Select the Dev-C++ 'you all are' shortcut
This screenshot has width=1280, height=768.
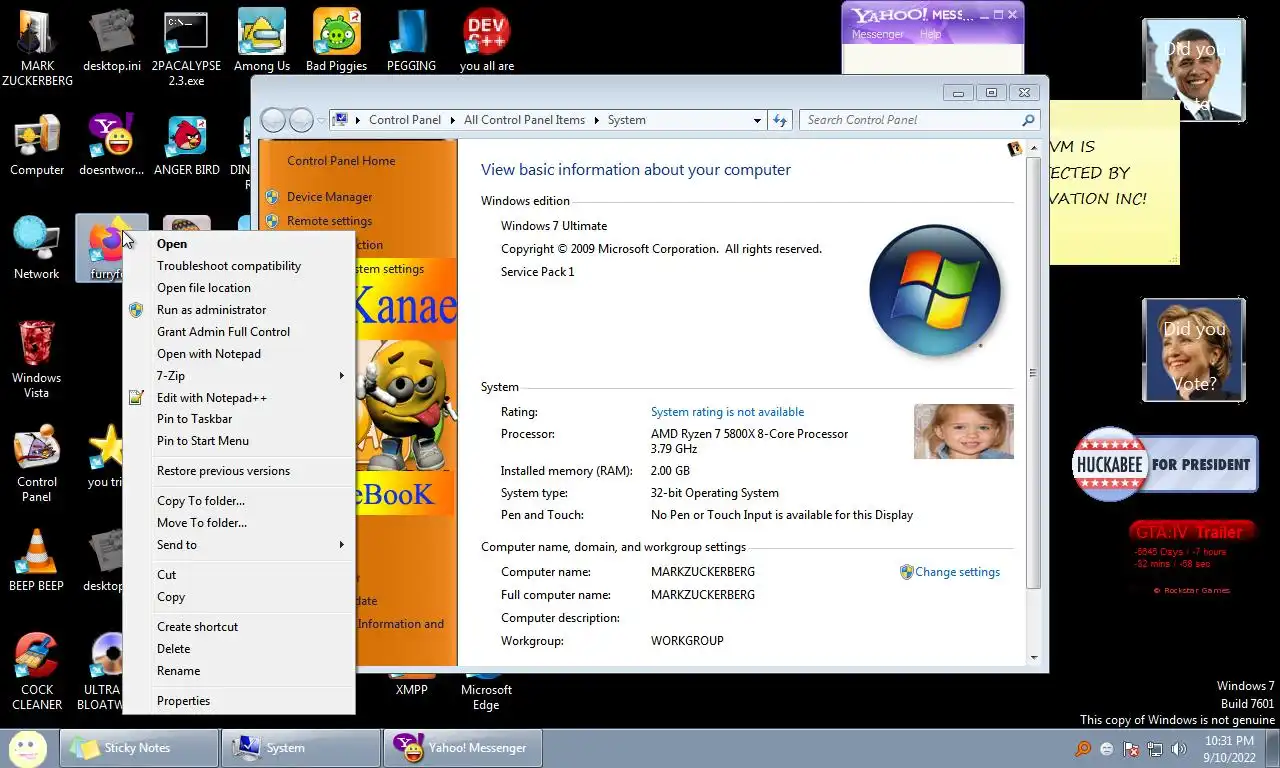(x=487, y=42)
